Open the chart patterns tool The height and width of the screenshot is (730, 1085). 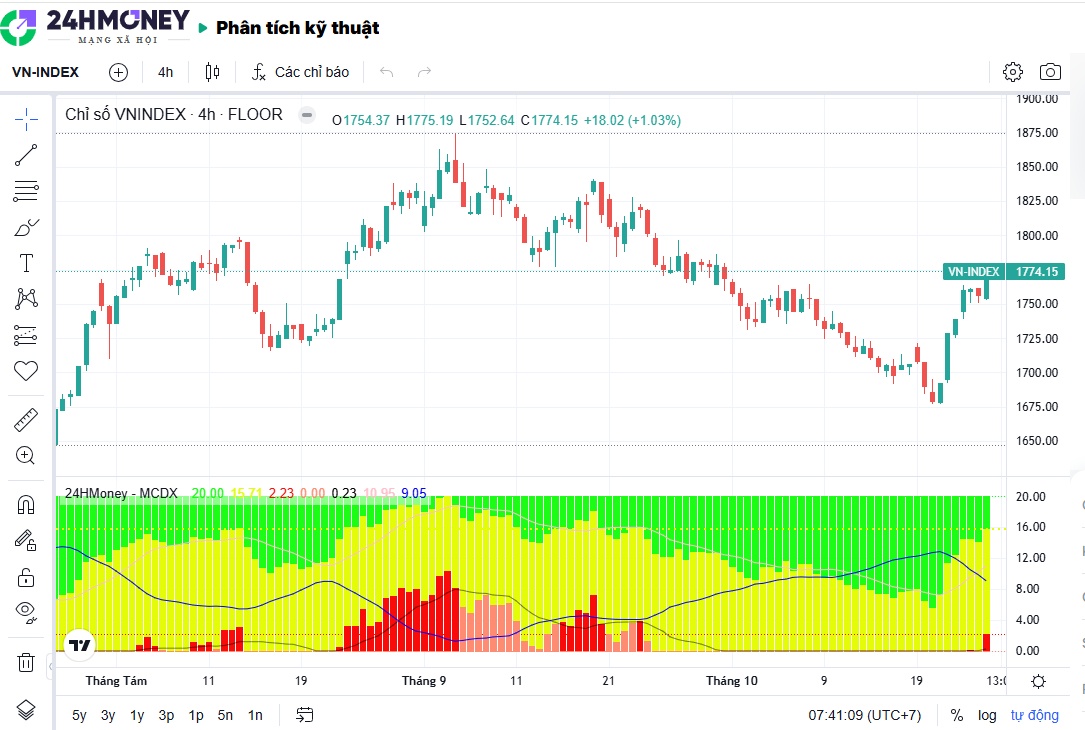(x=26, y=299)
